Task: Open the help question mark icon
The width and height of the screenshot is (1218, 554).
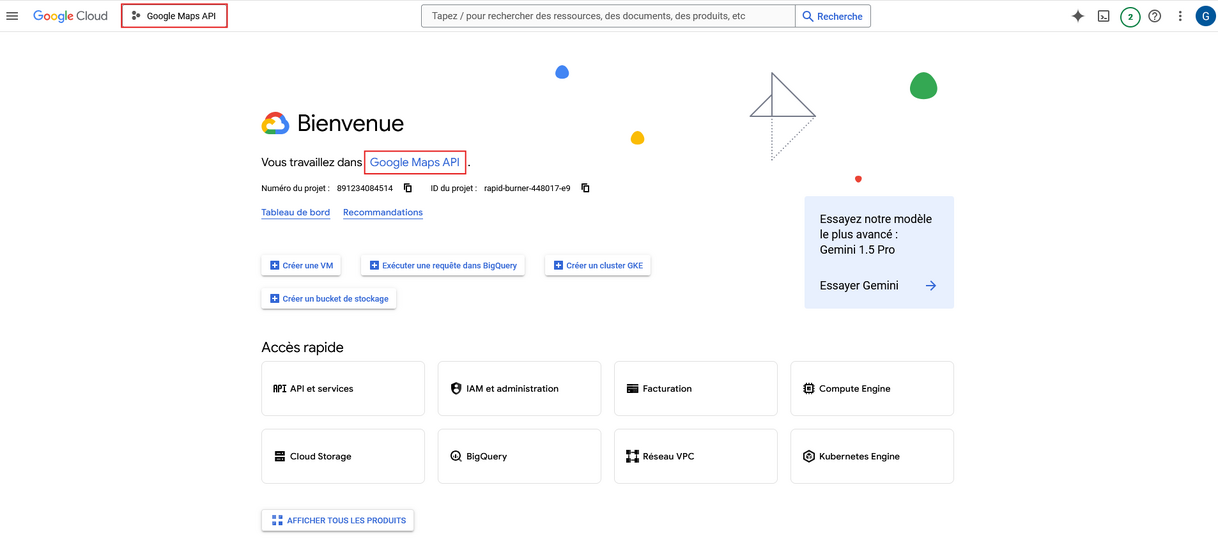Action: [x=1155, y=16]
